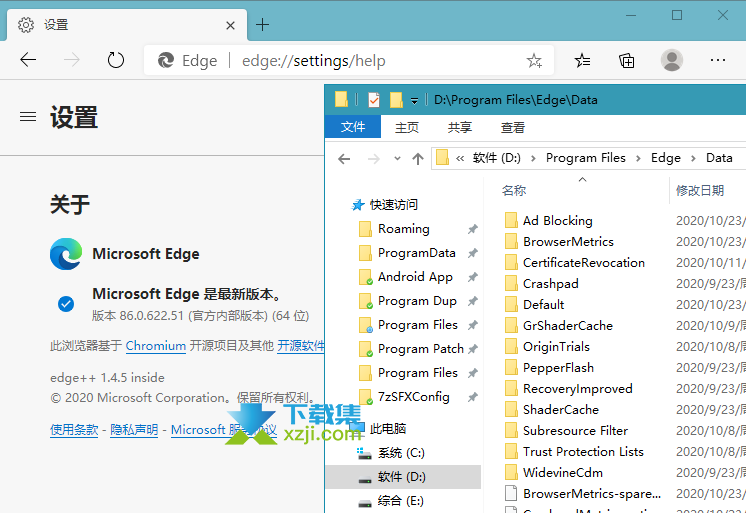Select 软件 (D:) breadcrumb segment
The image size is (746, 513).
pyautogui.click(x=497, y=158)
